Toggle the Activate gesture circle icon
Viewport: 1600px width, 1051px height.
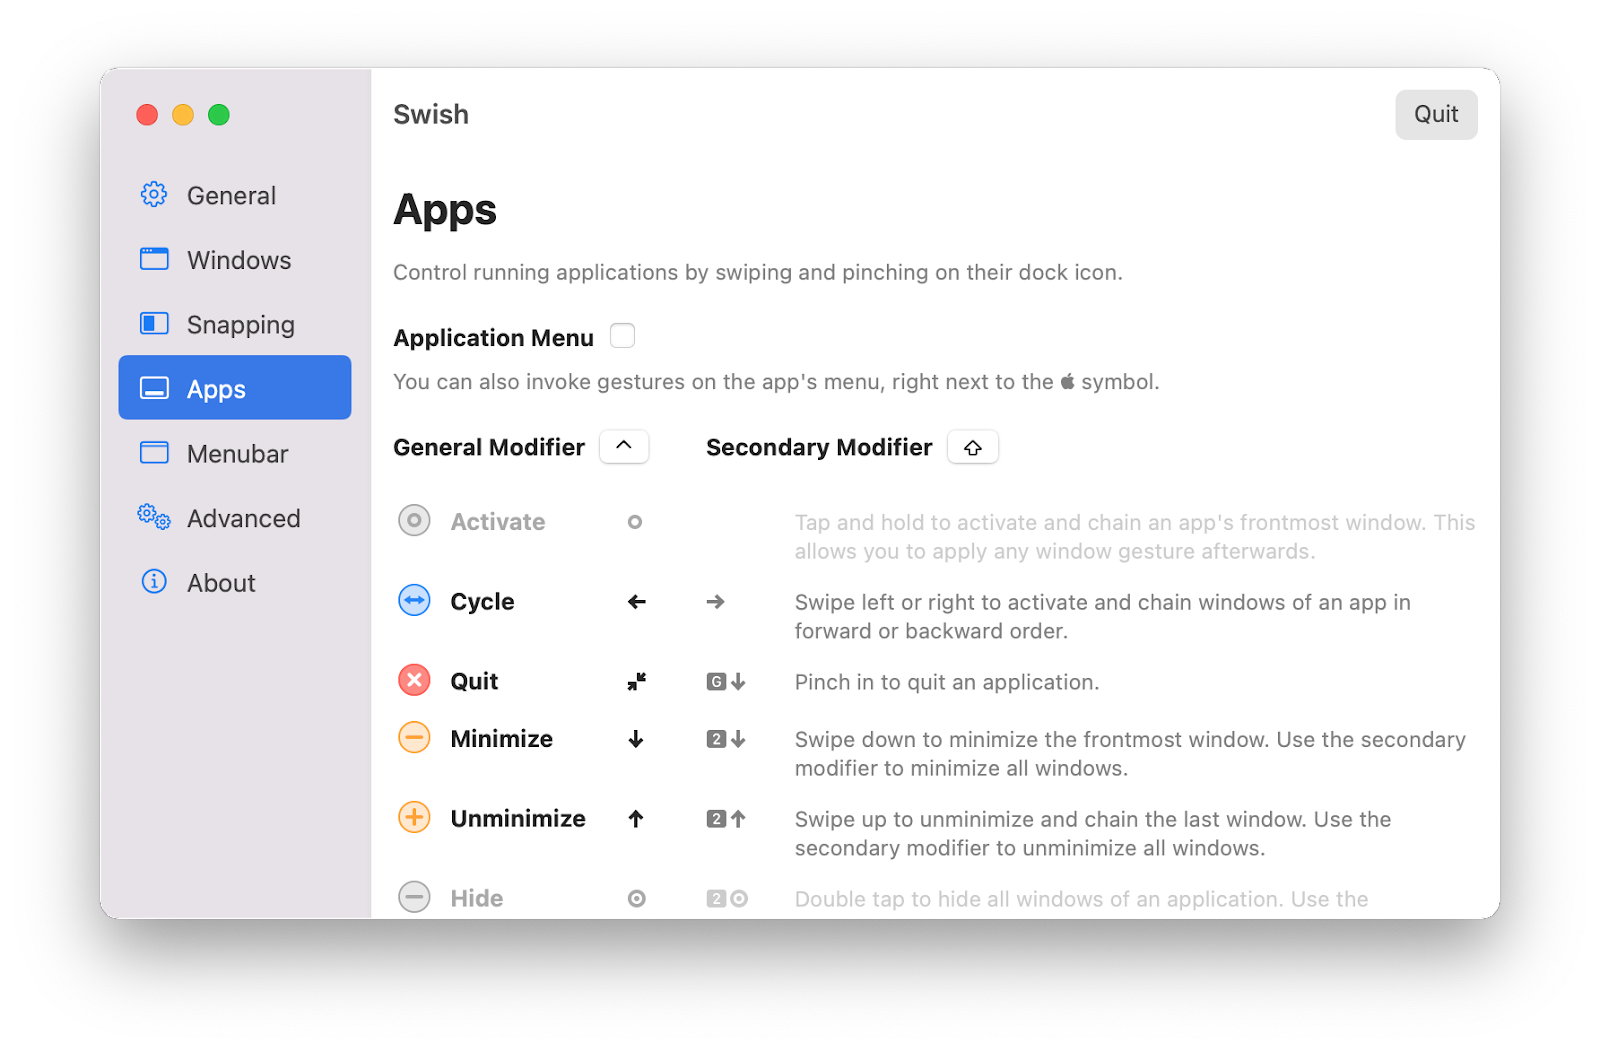tap(414, 521)
